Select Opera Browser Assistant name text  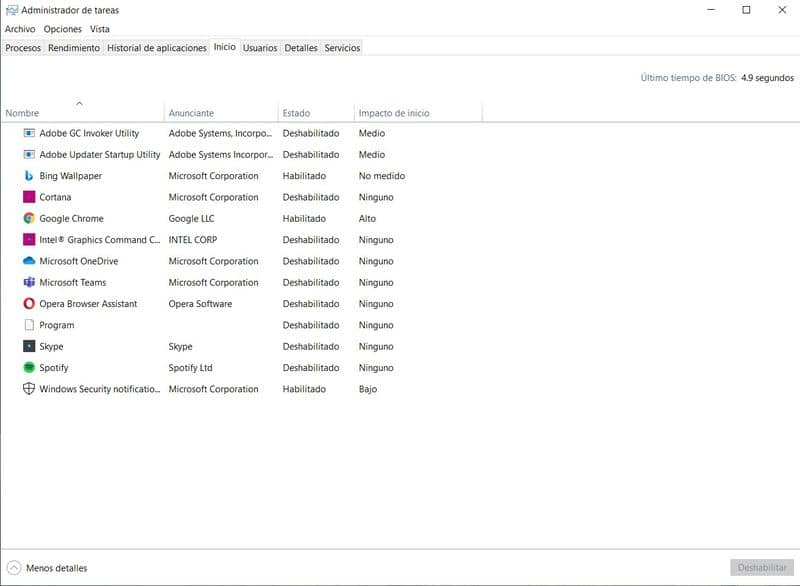(88, 303)
